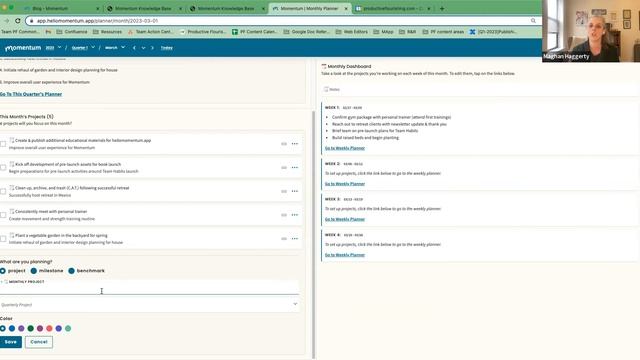Open more options for 'Kick off development' project
Screen dimensions: 640x360
coord(295,167)
